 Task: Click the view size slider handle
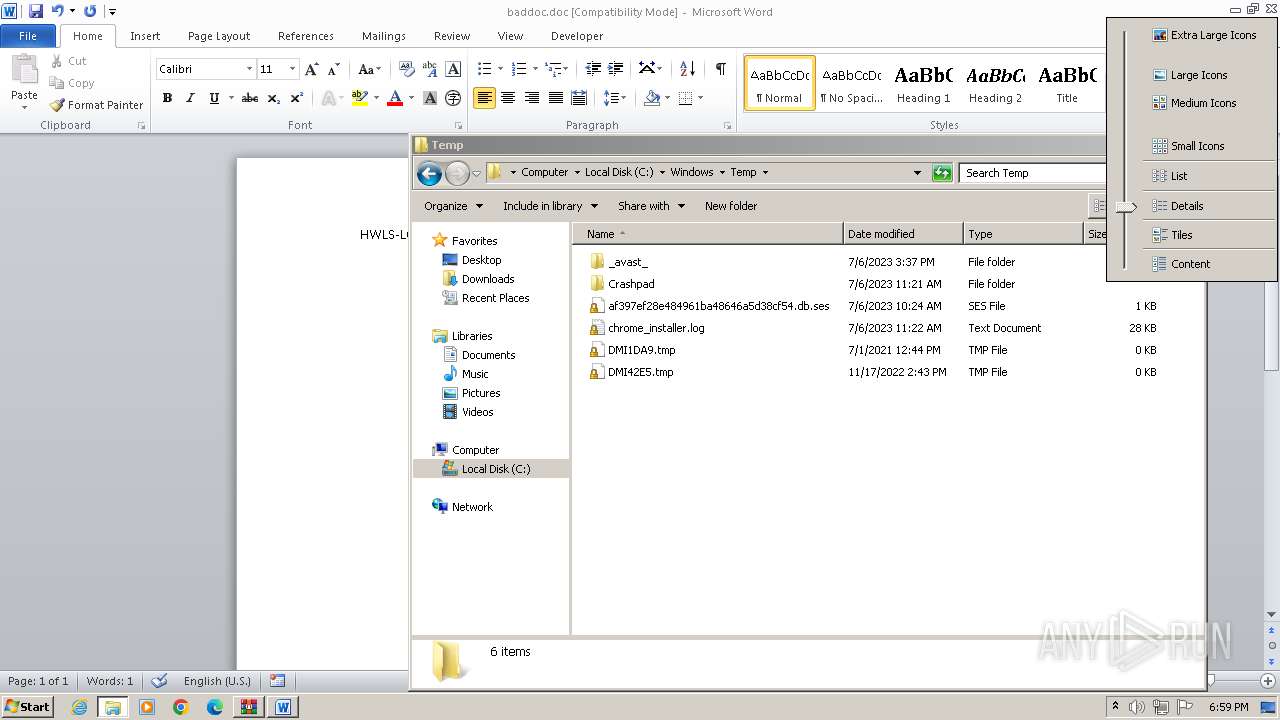pos(1126,206)
